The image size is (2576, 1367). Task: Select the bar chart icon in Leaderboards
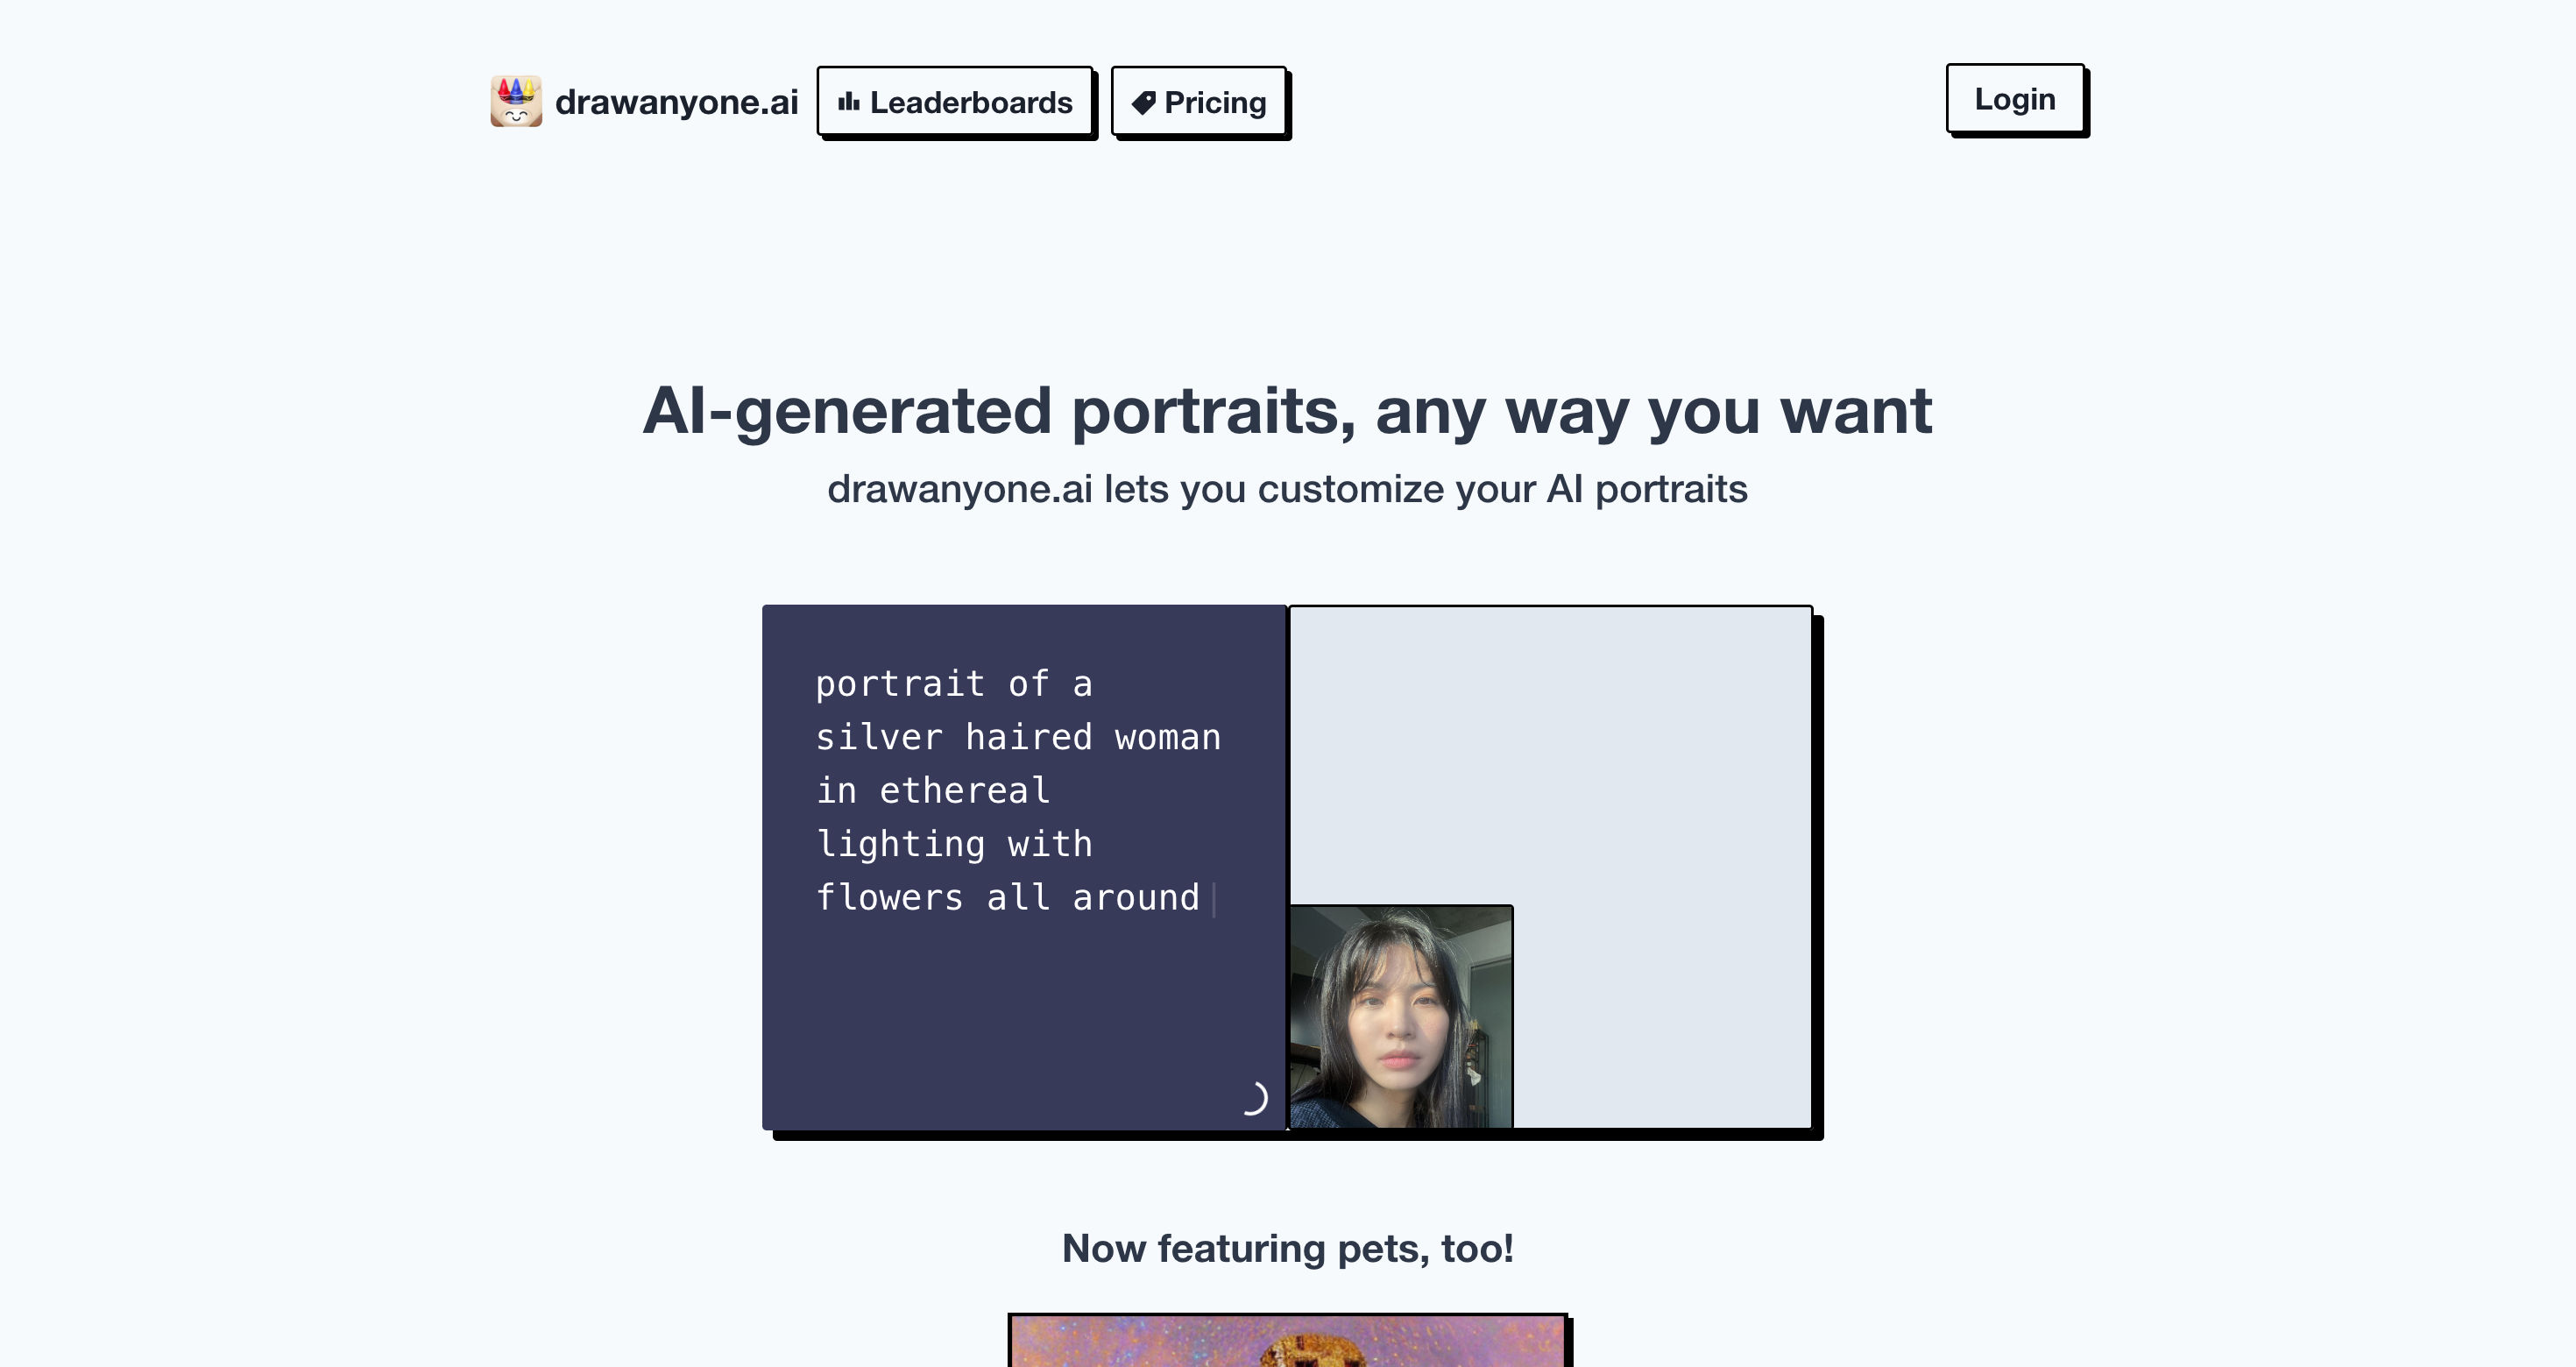pyautogui.click(x=851, y=101)
